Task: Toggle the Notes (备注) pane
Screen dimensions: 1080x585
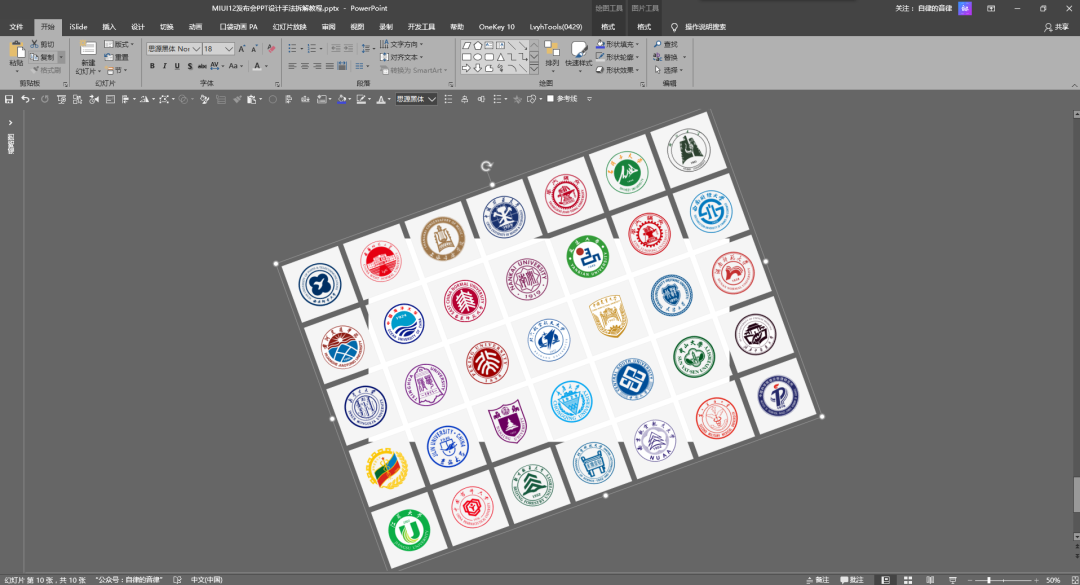Action: (816, 579)
